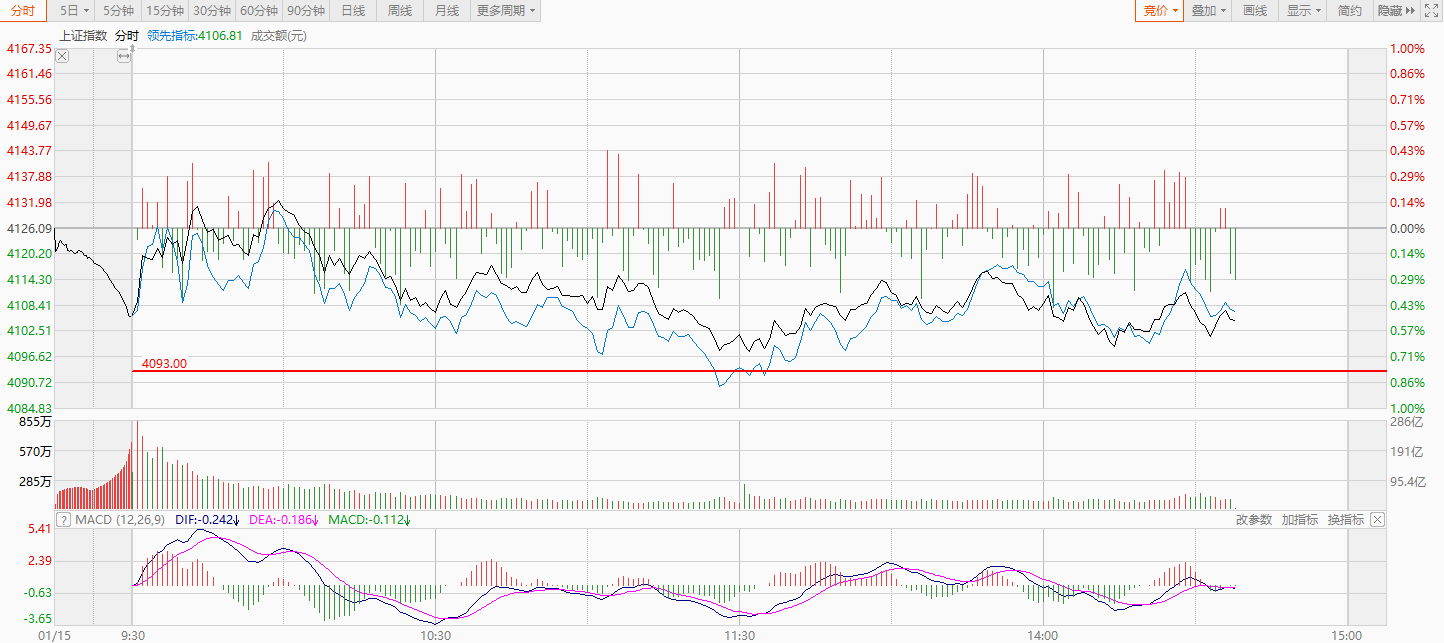The height and width of the screenshot is (643, 1444).
Task: Click 改参数 to edit MACD parameters
Action: pos(1253,519)
